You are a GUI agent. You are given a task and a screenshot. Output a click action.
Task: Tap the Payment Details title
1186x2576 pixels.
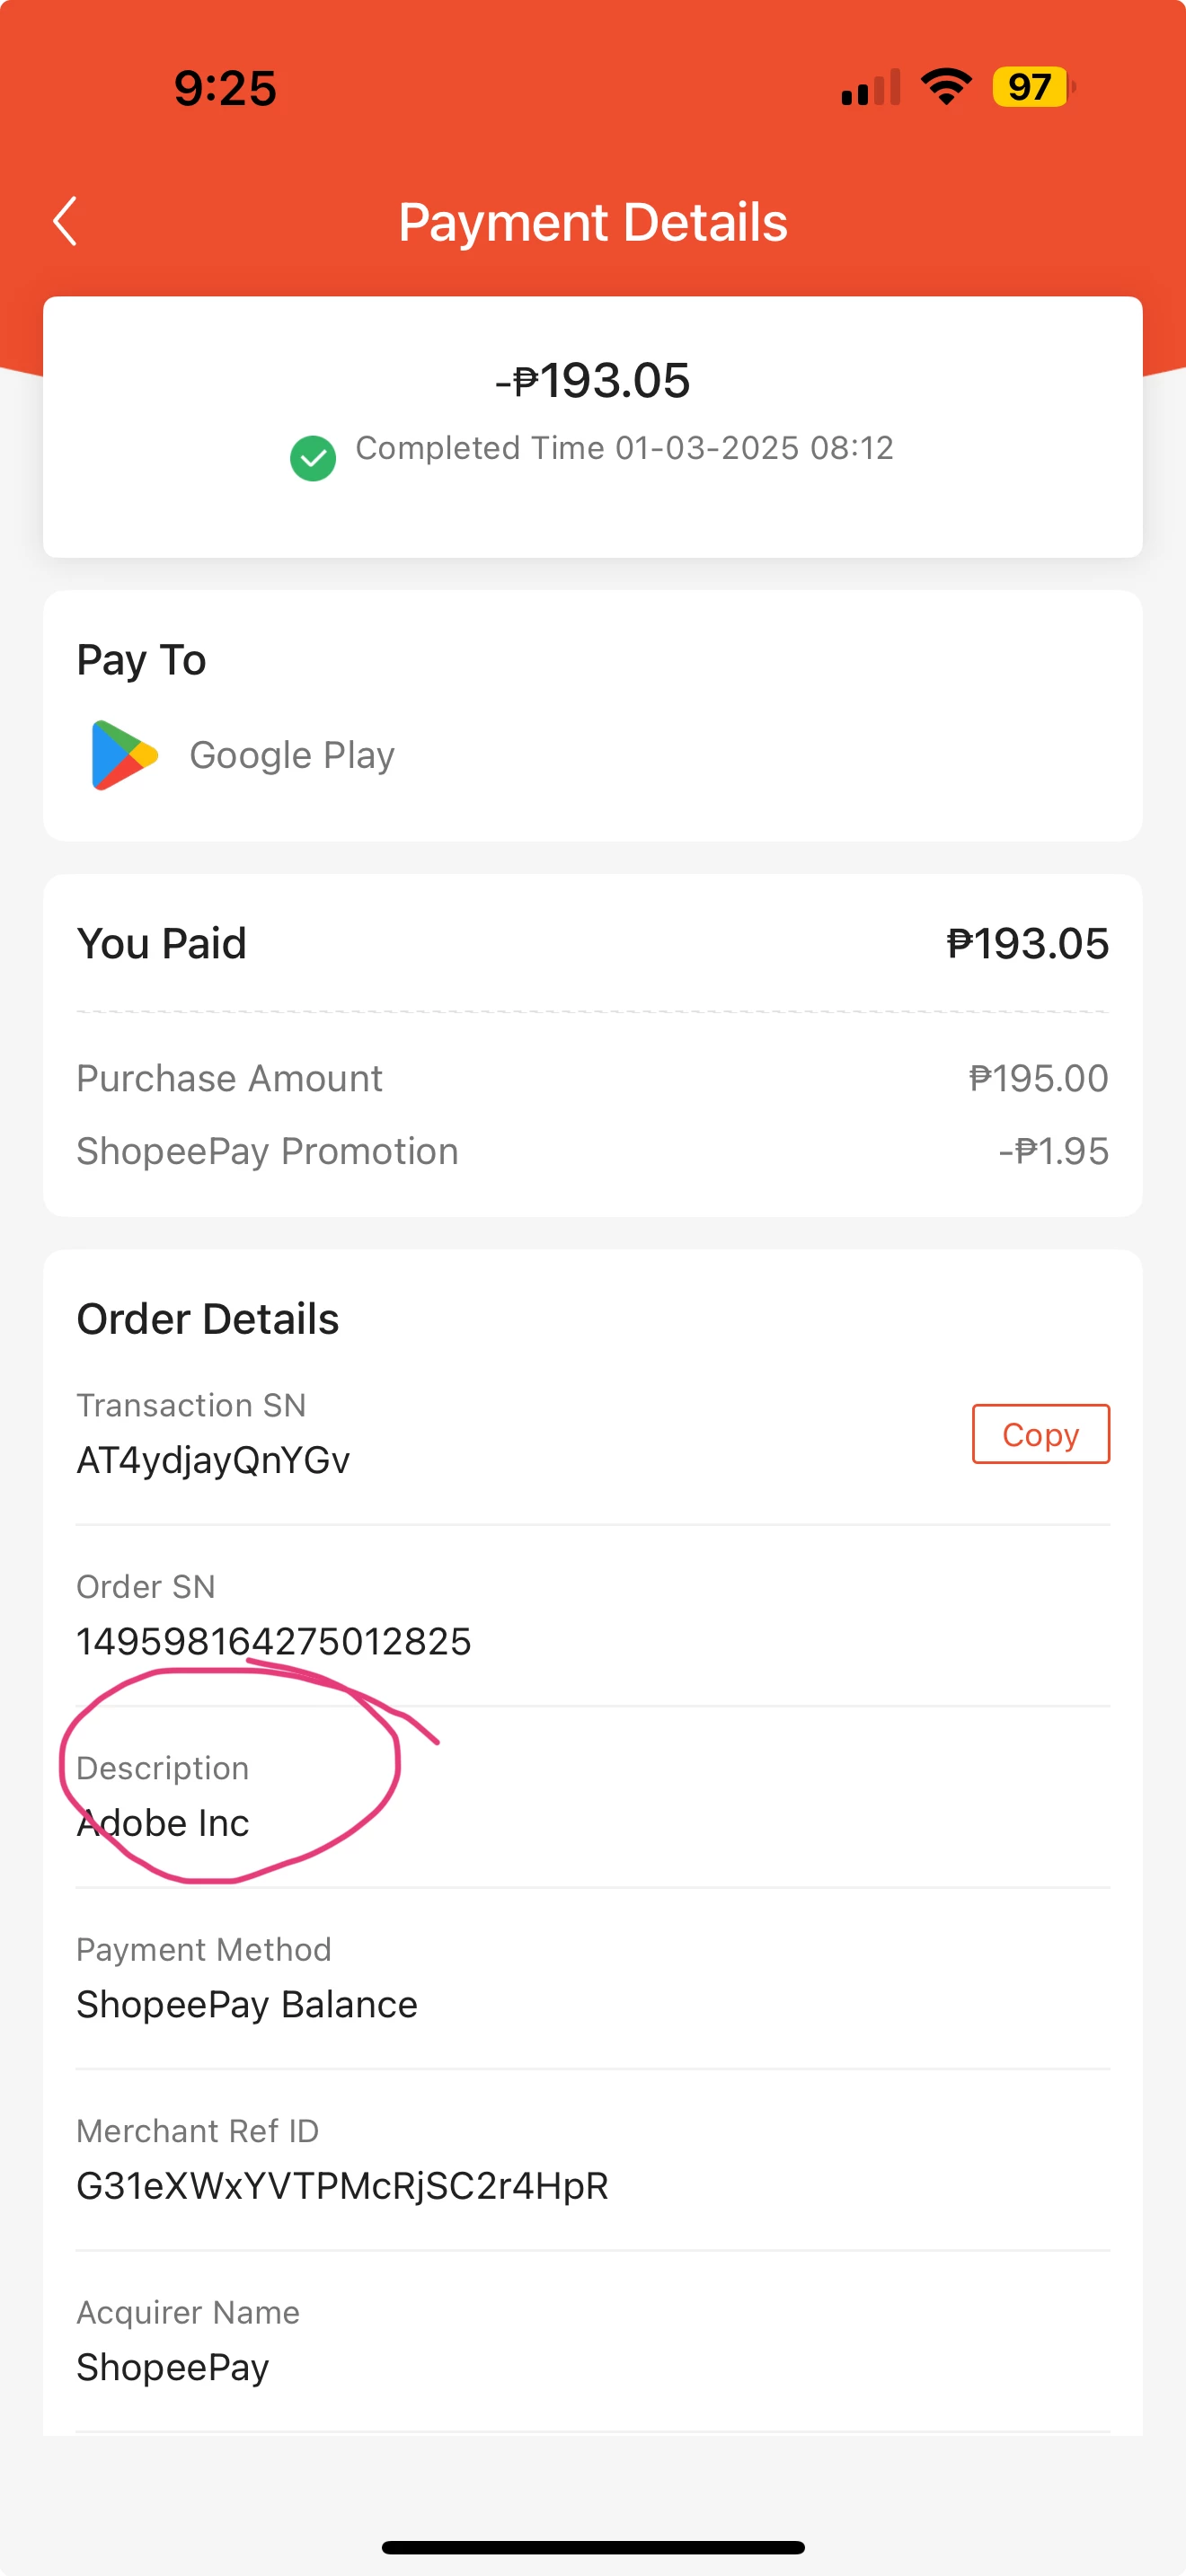pyautogui.click(x=593, y=222)
